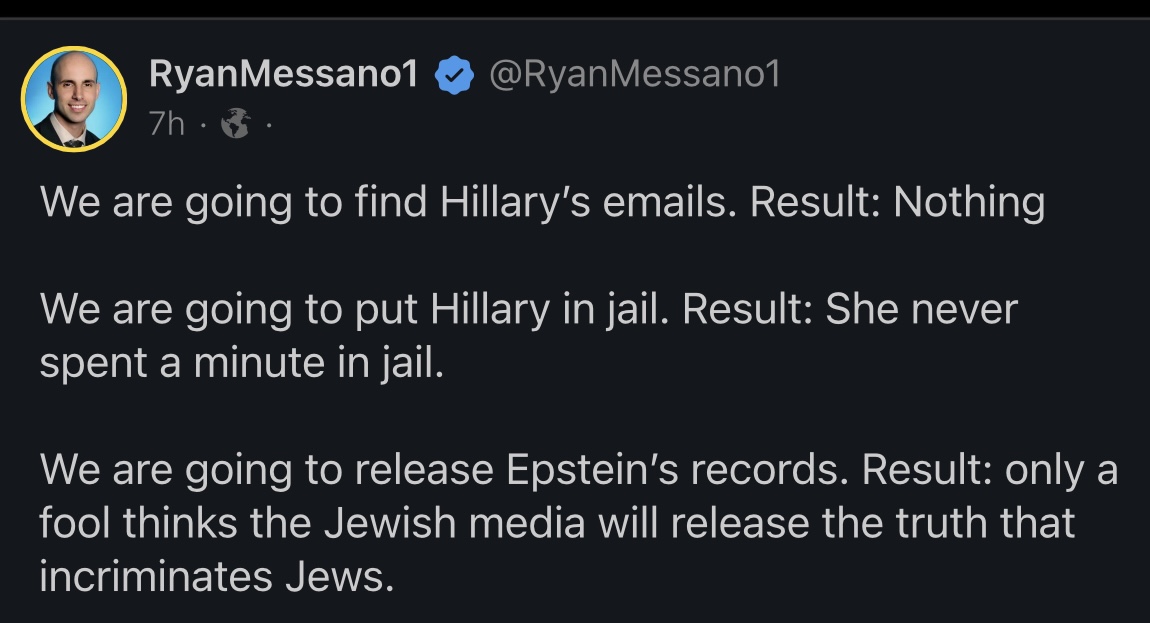1150x623 pixels.
Task: Click the "Result: Nothing" text
Action: click(897, 203)
